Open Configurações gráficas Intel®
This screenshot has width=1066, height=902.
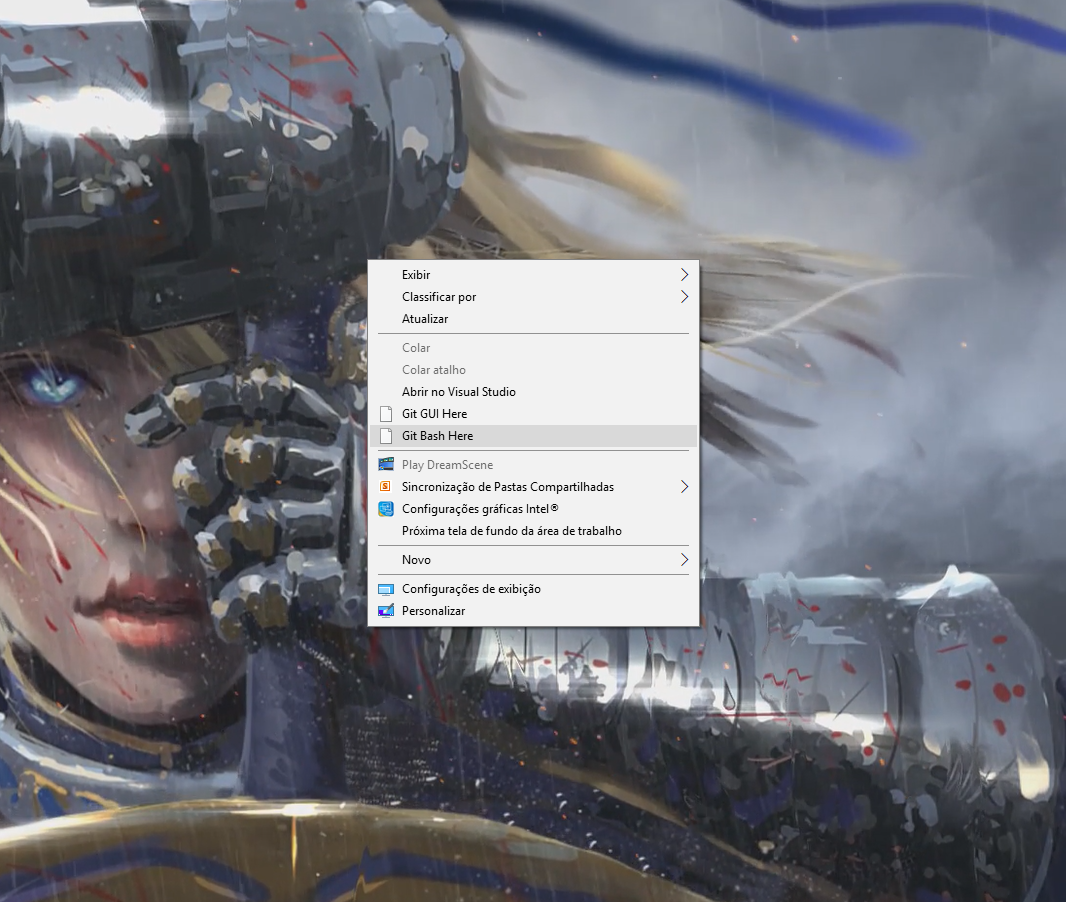pos(534,509)
